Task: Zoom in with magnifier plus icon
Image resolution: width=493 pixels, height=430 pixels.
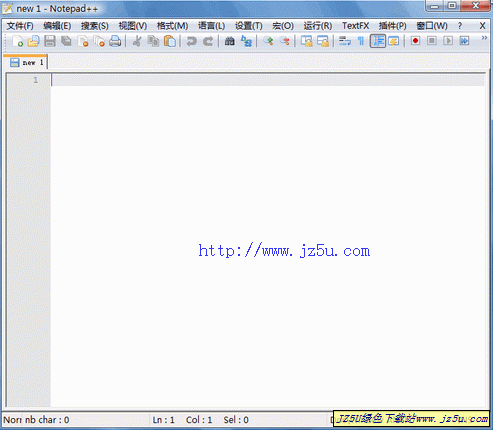Action: tap(268, 41)
